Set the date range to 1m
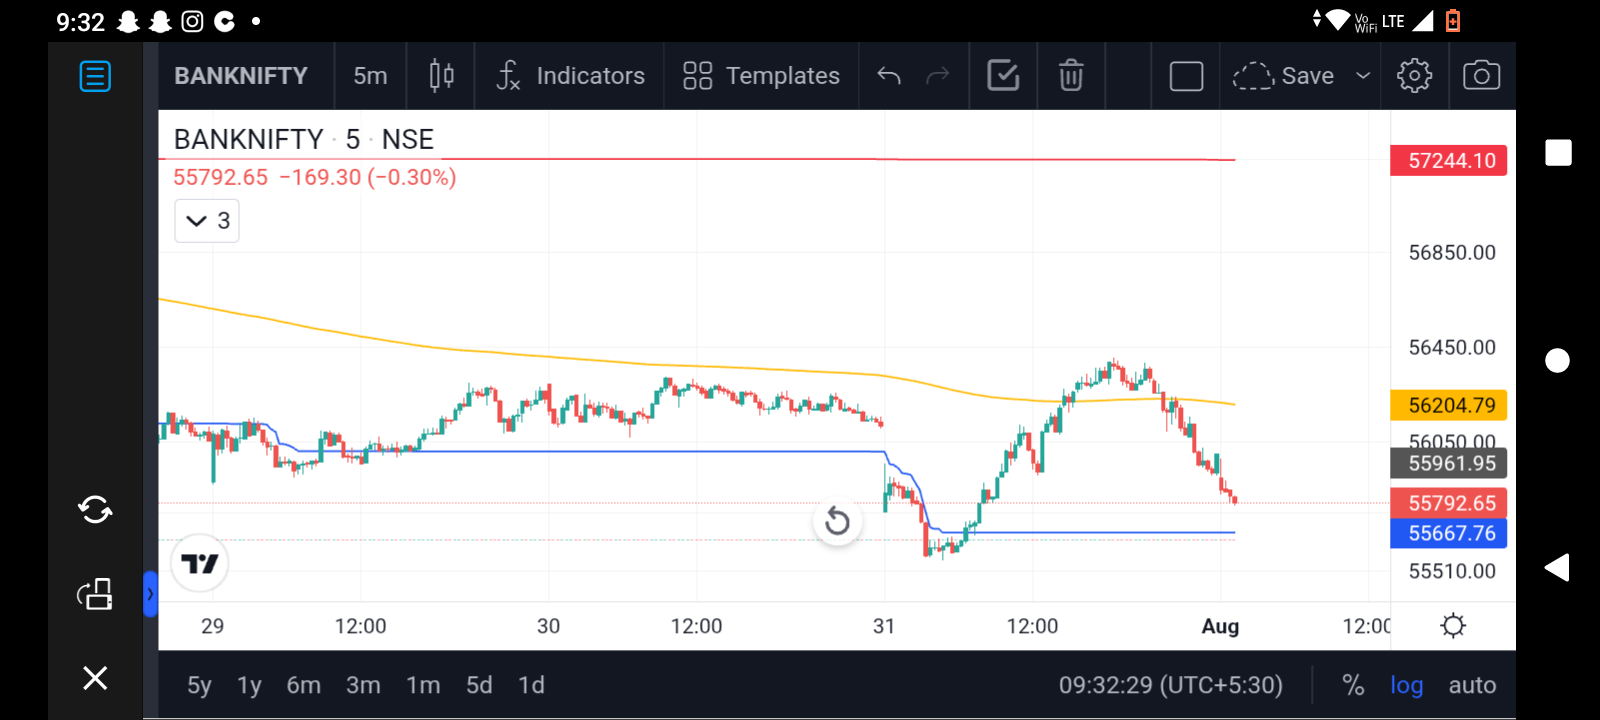1600x720 pixels. tap(423, 685)
